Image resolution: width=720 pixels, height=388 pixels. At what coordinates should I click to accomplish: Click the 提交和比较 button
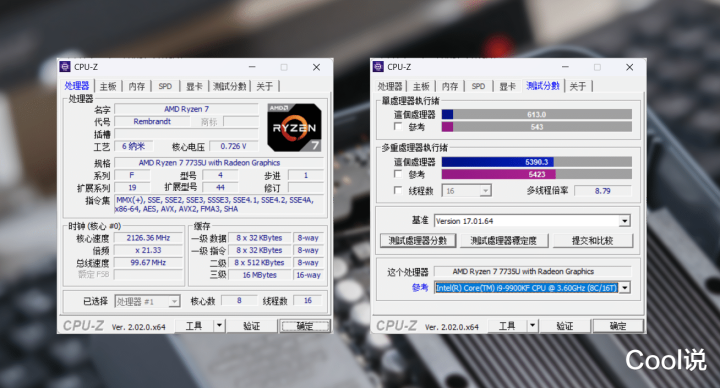tap(592, 241)
